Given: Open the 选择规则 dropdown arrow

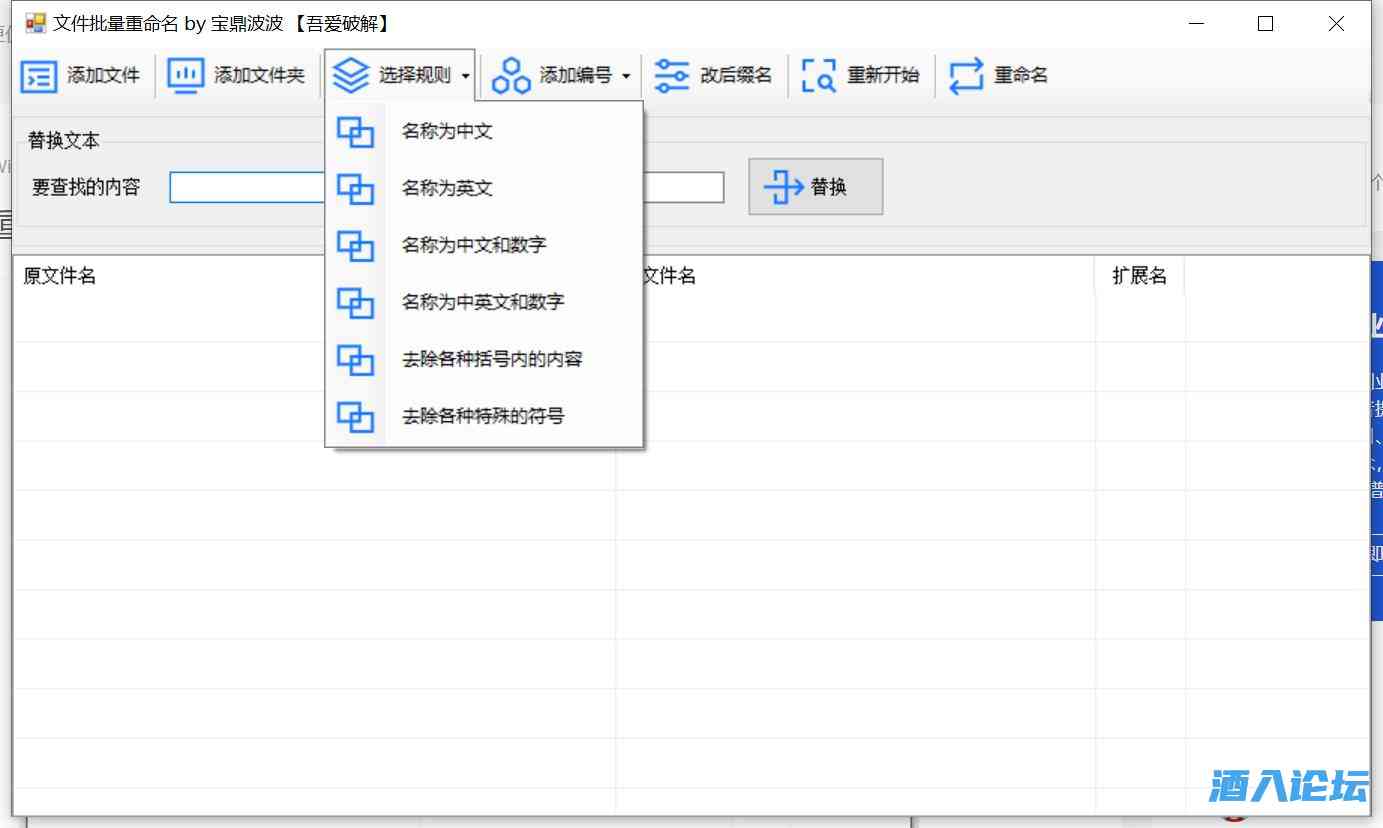Looking at the screenshot, I should click(466, 77).
